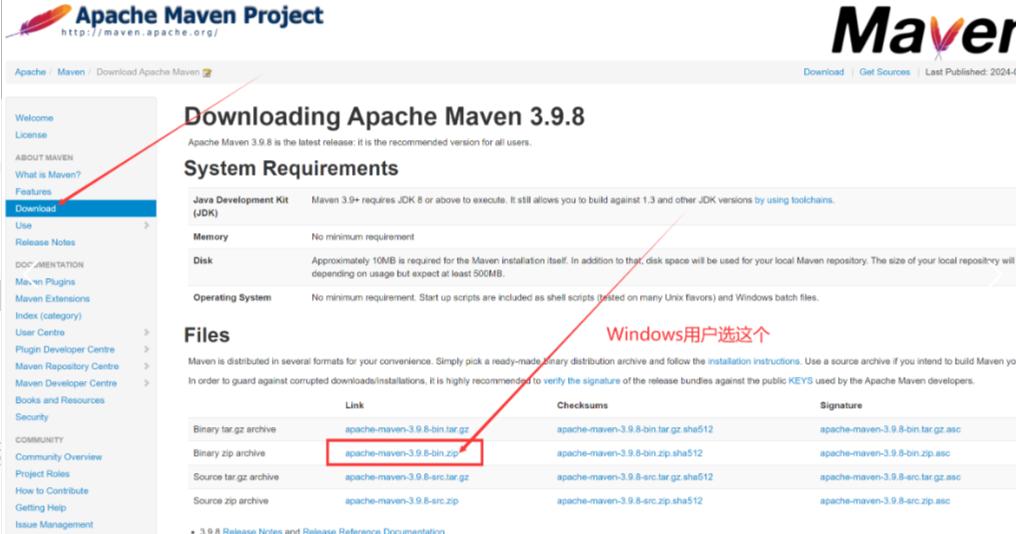
Task: Click the top-right Download link
Action: (824, 72)
